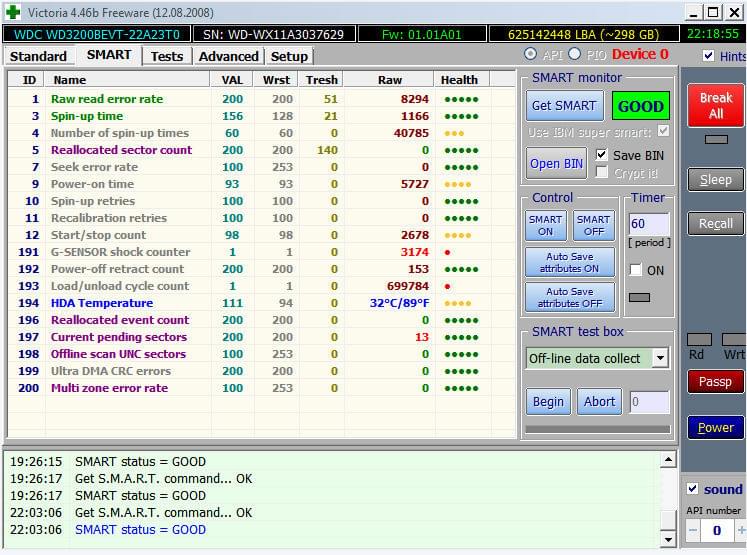Screen dimensions: 747x555
Task: Enable Auto Save attributes ON
Action: (x=570, y=262)
